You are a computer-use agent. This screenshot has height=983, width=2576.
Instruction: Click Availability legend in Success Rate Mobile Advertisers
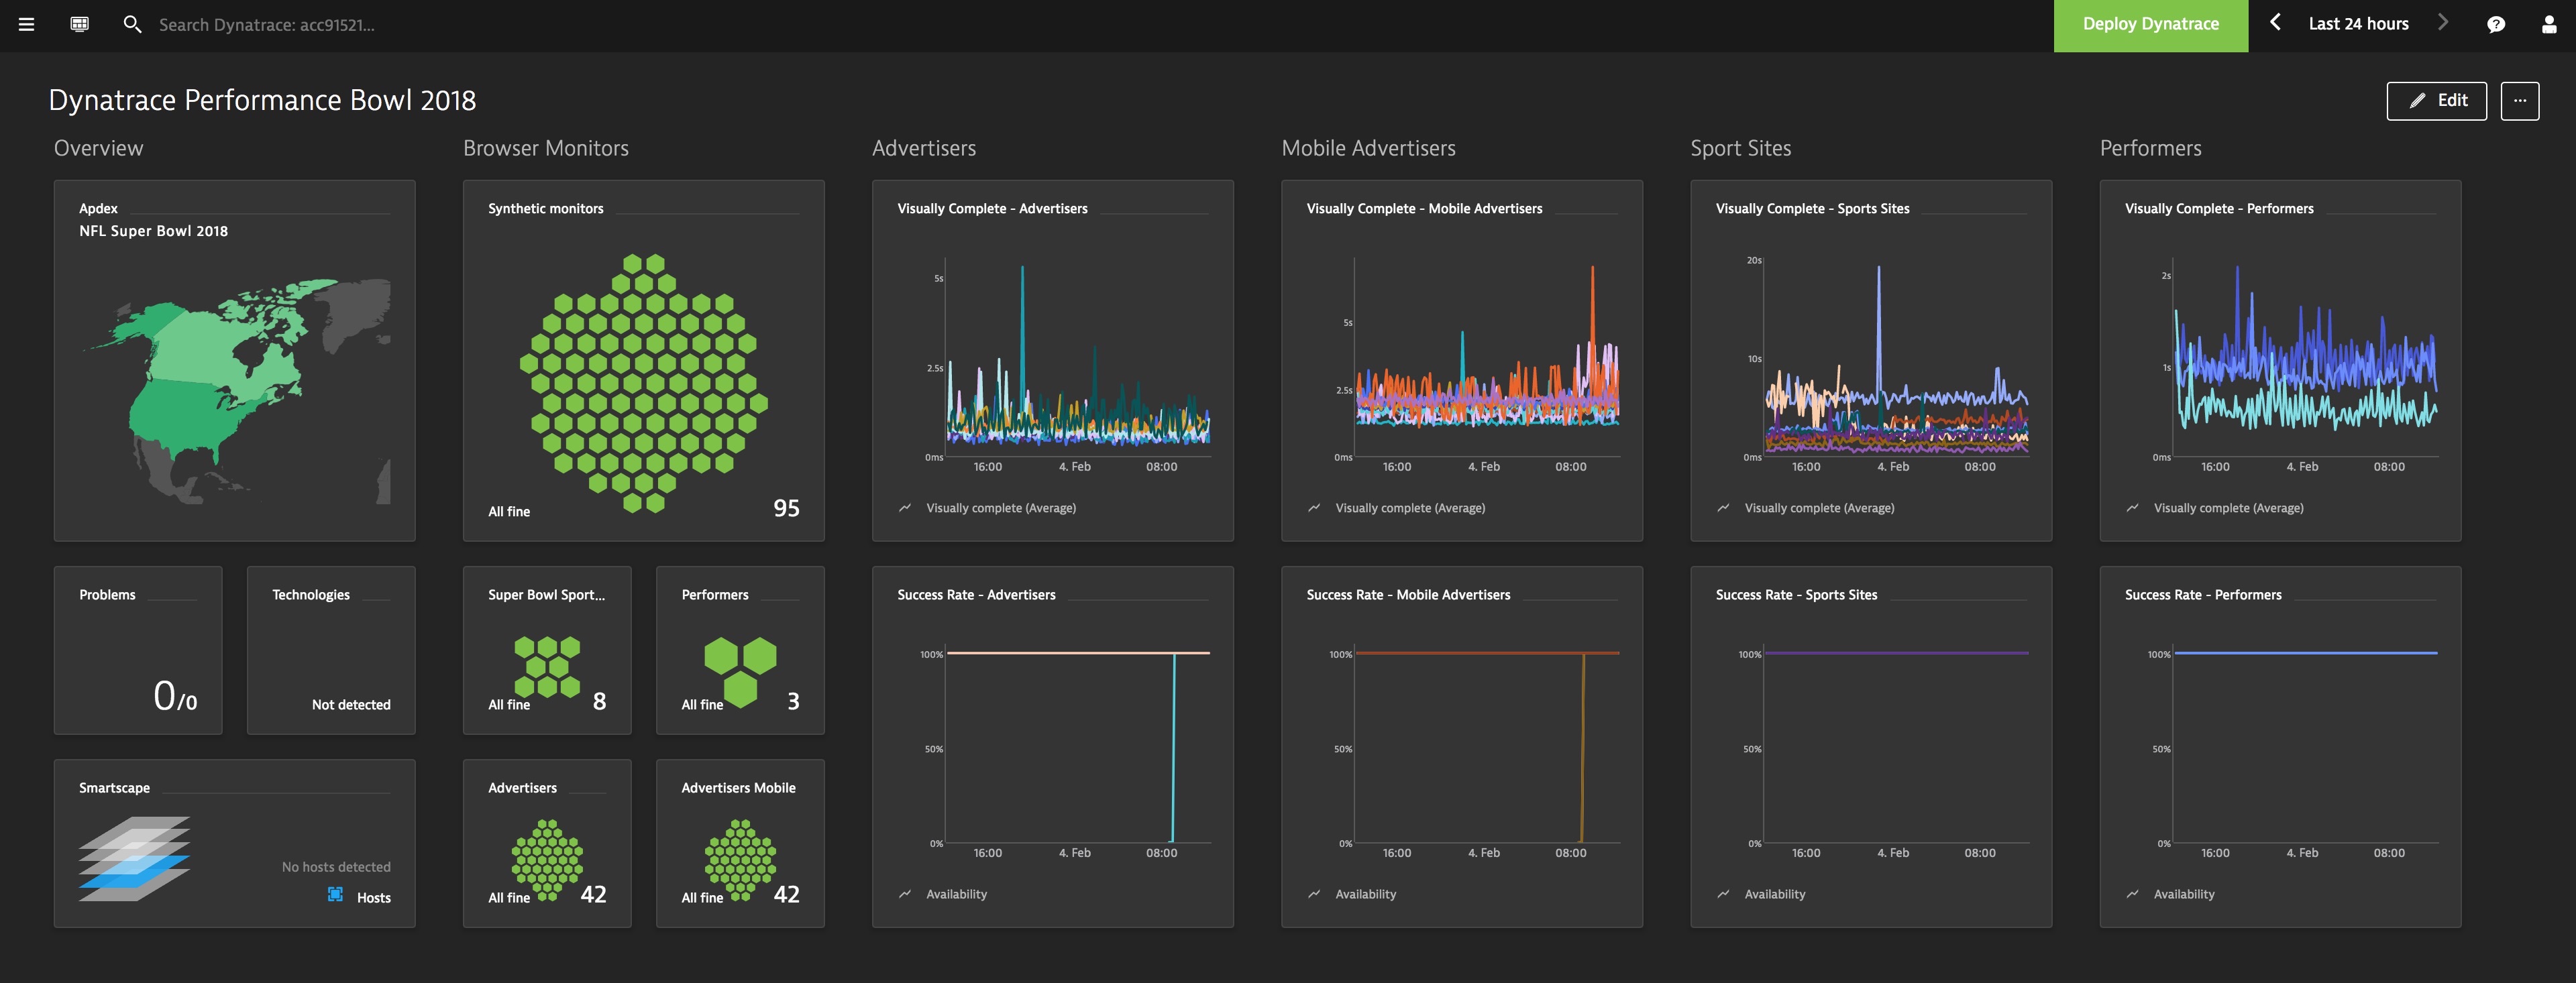[1365, 894]
